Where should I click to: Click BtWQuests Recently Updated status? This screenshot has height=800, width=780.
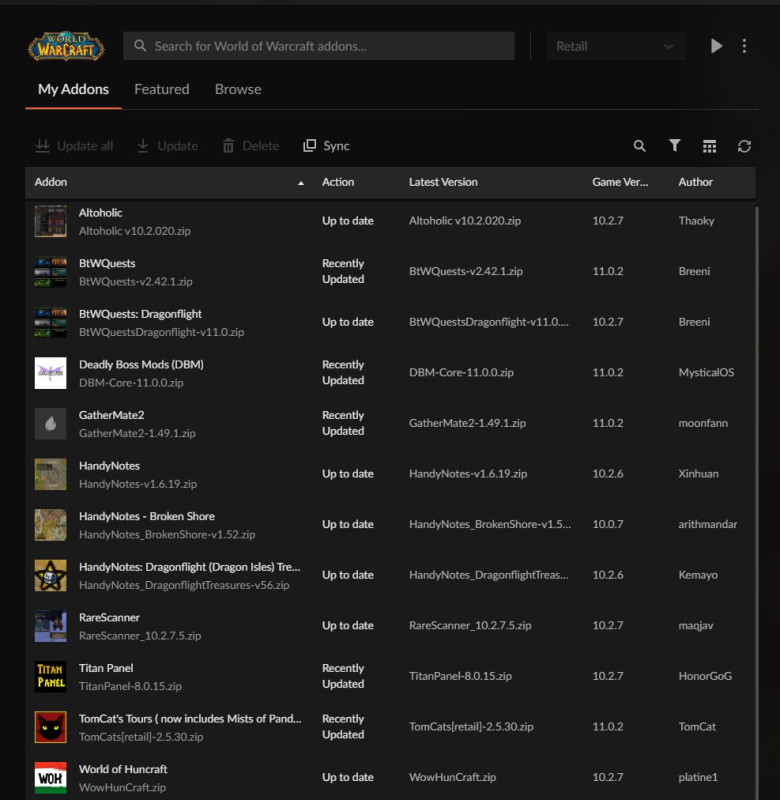click(343, 271)
